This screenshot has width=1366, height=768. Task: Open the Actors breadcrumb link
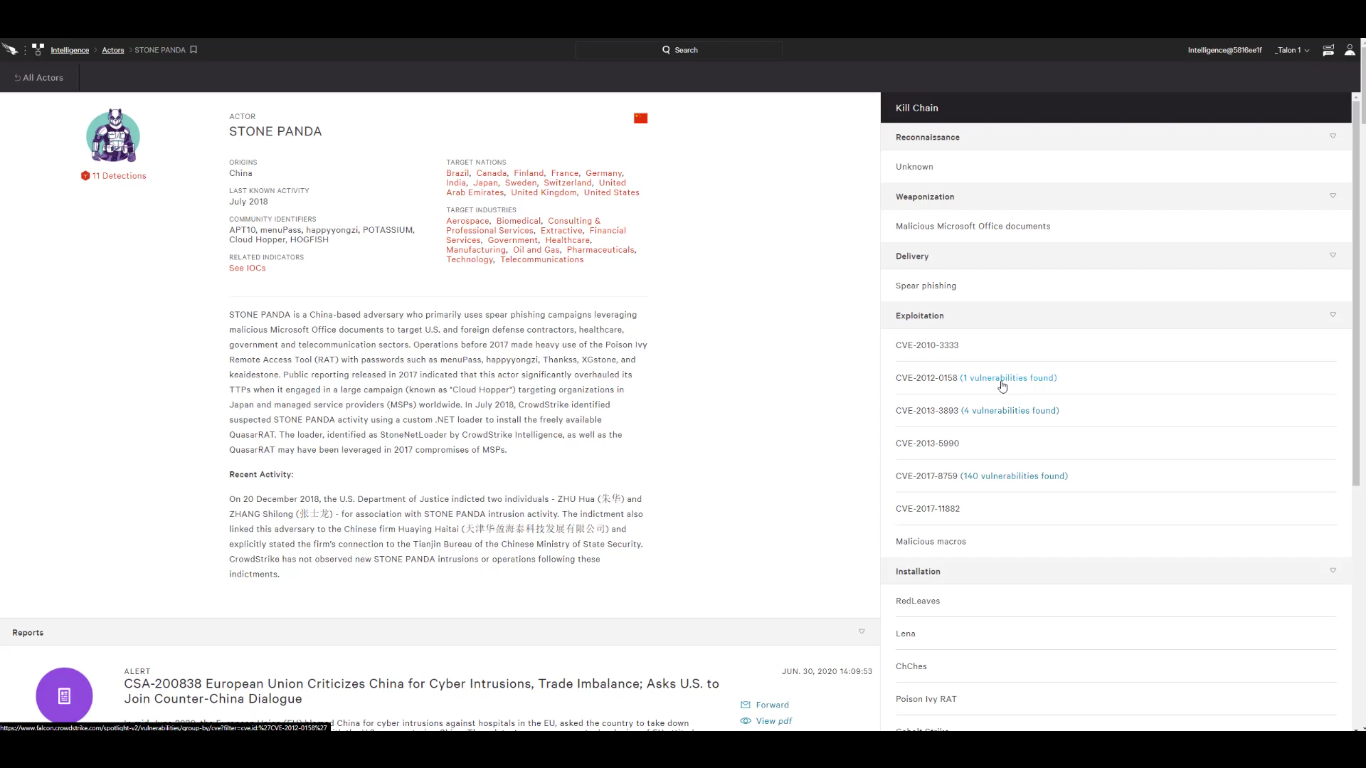pos(113,50)
